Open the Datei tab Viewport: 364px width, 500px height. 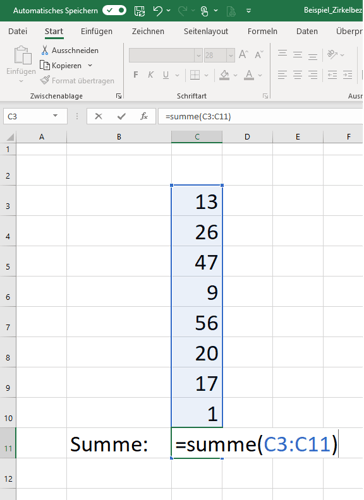point(18,31)
